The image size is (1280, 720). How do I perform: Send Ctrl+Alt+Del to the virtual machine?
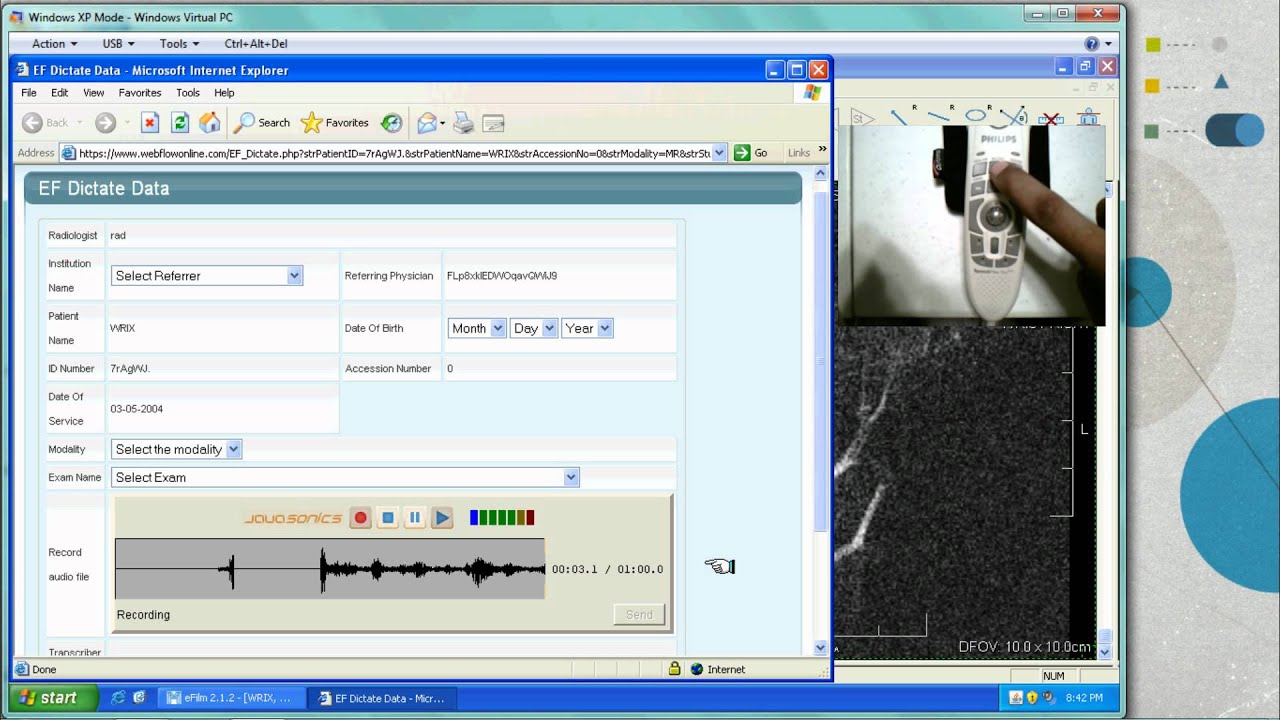[x=256, y=44]
